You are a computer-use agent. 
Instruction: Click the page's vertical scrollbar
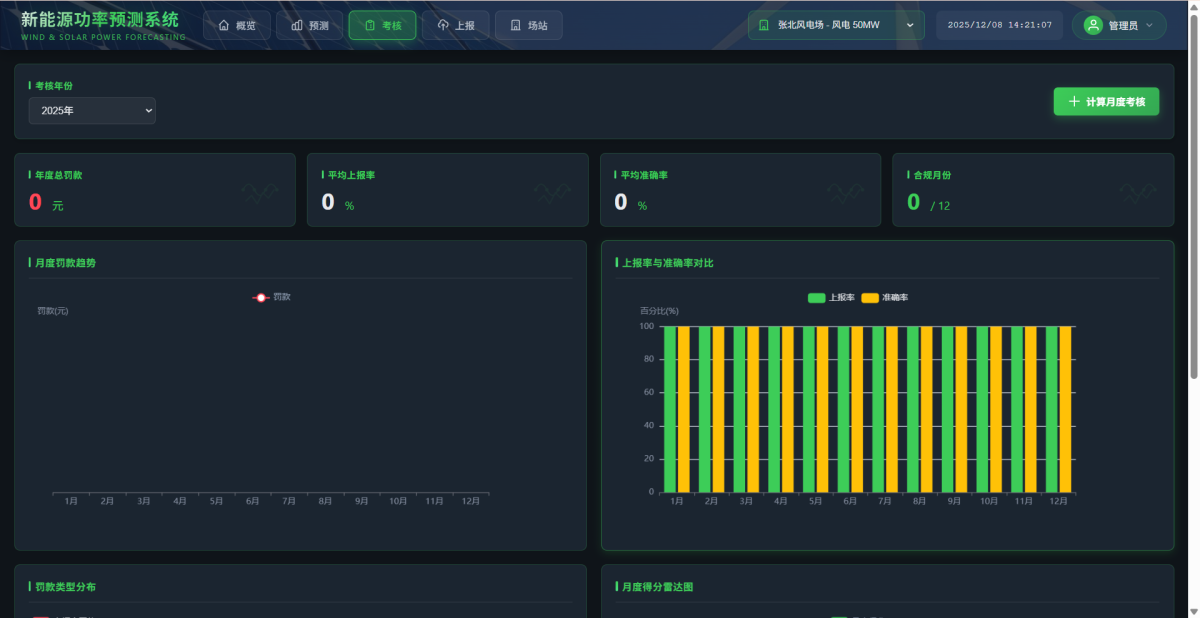[x=1193, y=200]
